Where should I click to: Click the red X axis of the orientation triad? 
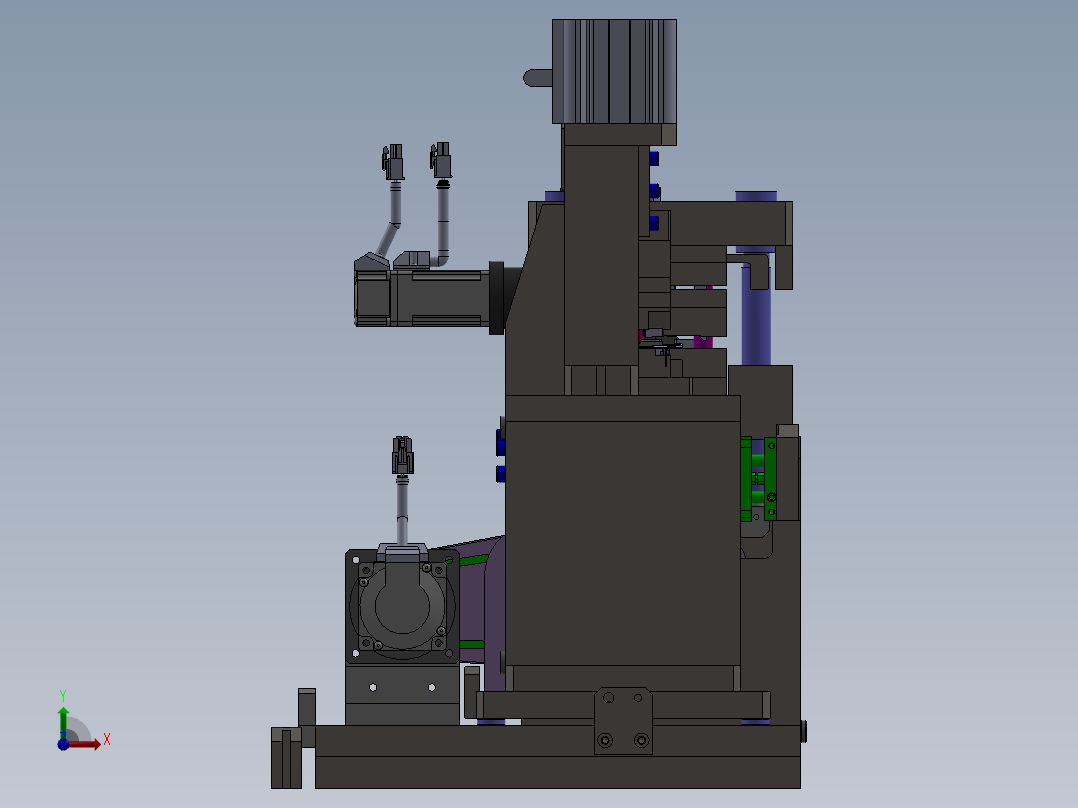(86, 744)
